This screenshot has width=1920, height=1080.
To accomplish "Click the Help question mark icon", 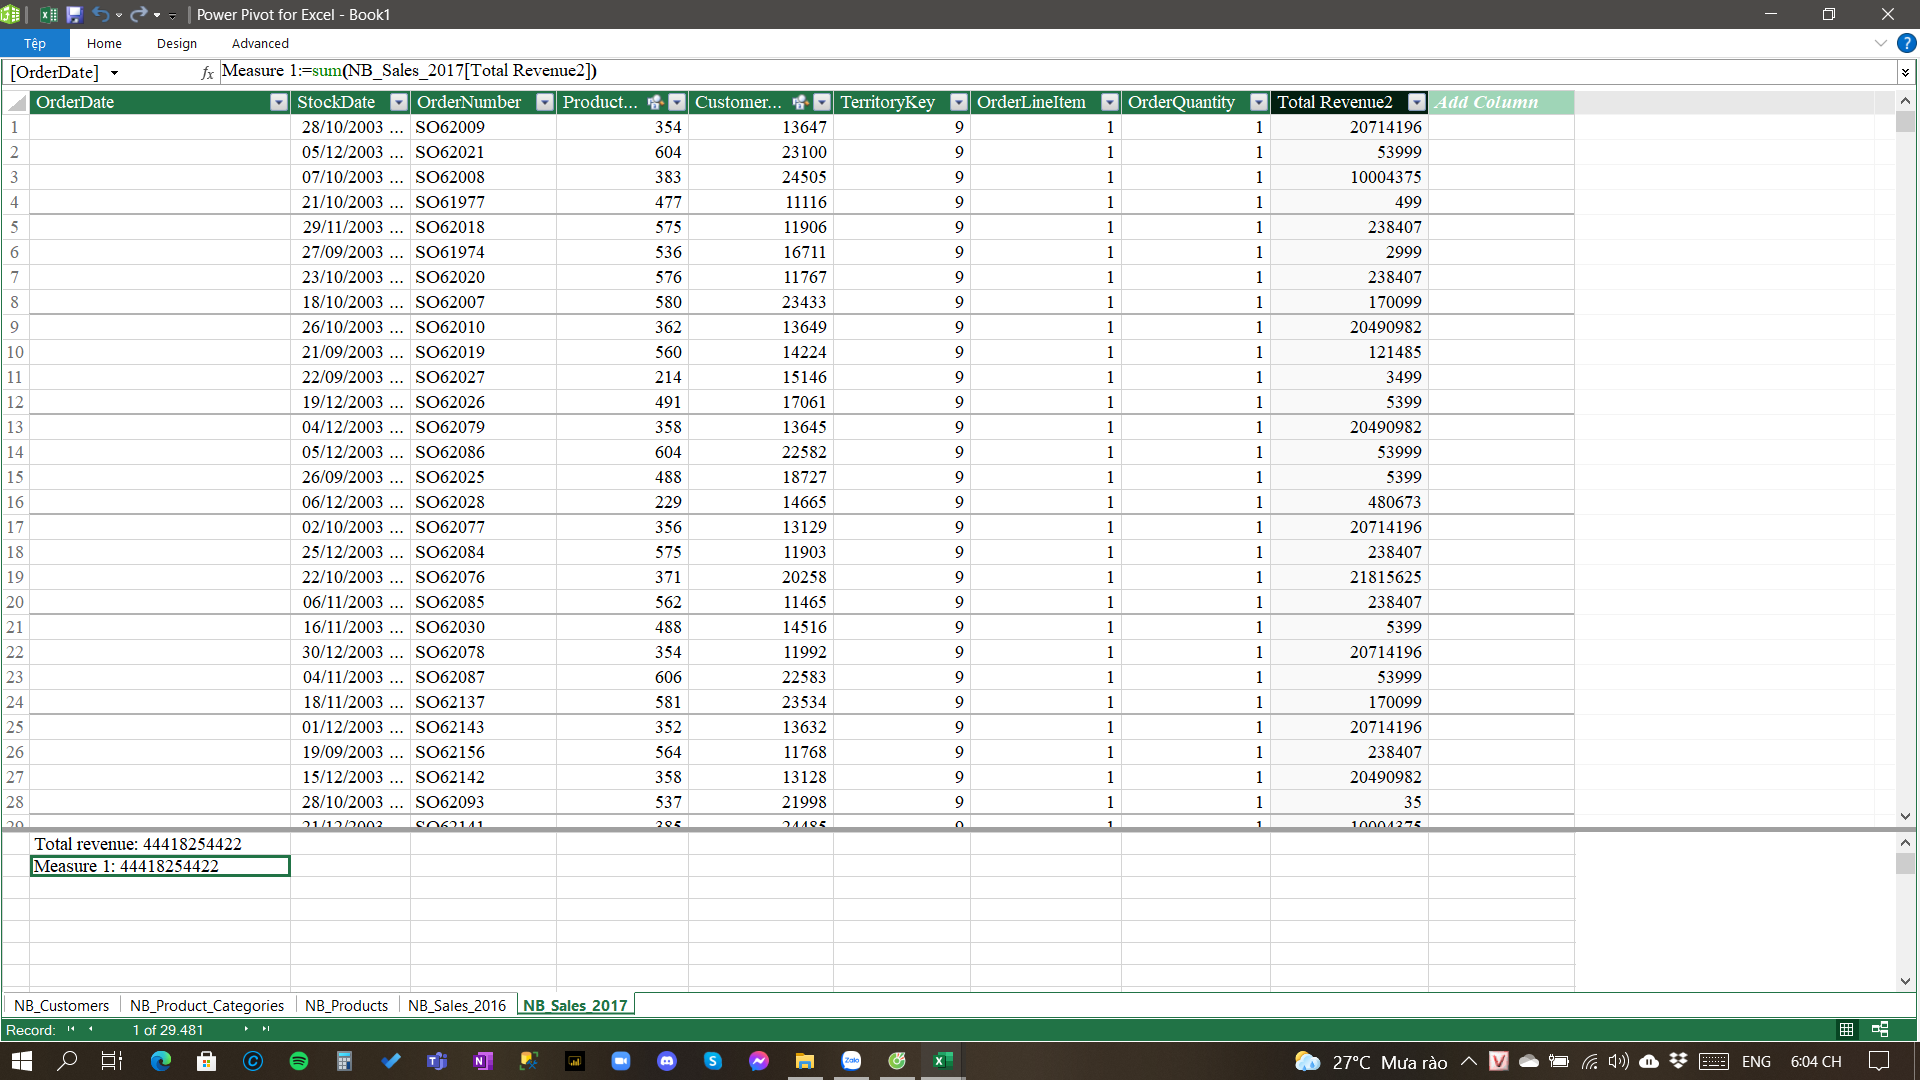I will (x=1906, y=43).
